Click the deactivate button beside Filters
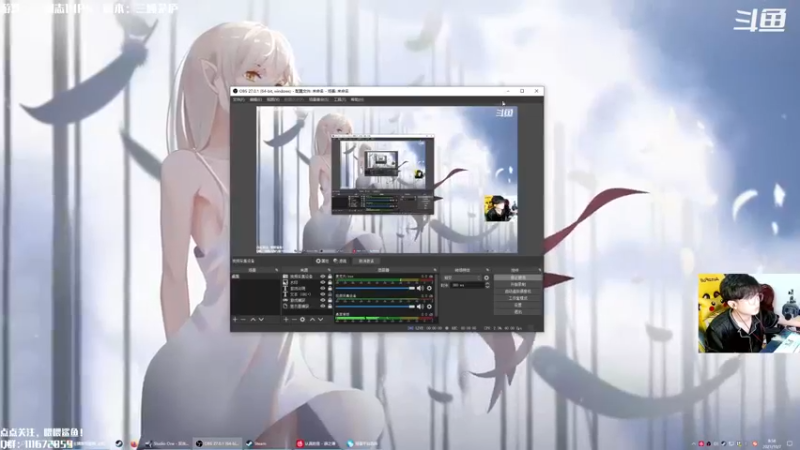 coord(366,261)
